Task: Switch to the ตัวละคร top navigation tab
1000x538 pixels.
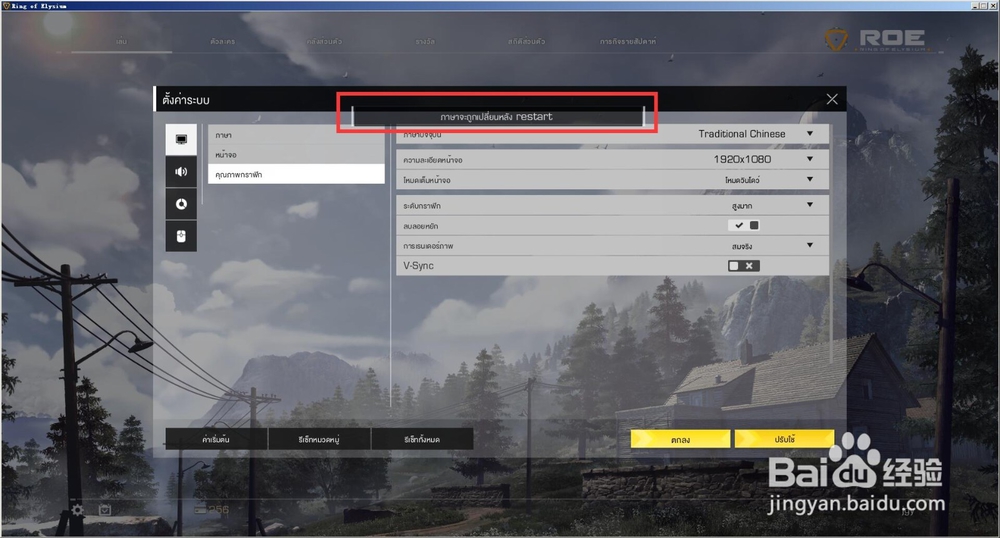Action: pos(223,41)
